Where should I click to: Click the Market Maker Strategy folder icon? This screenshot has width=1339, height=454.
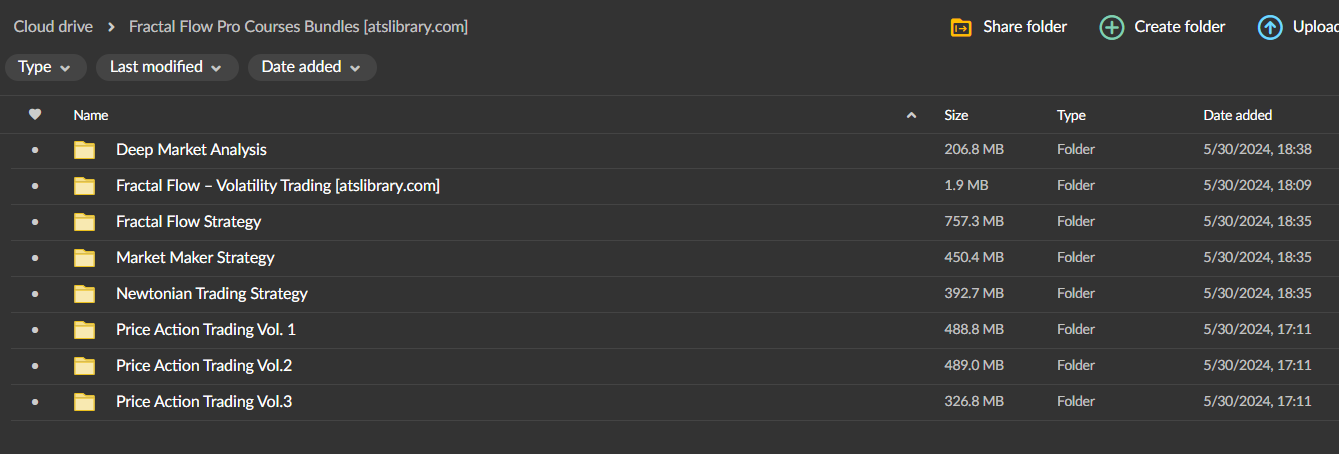(85, 258)
